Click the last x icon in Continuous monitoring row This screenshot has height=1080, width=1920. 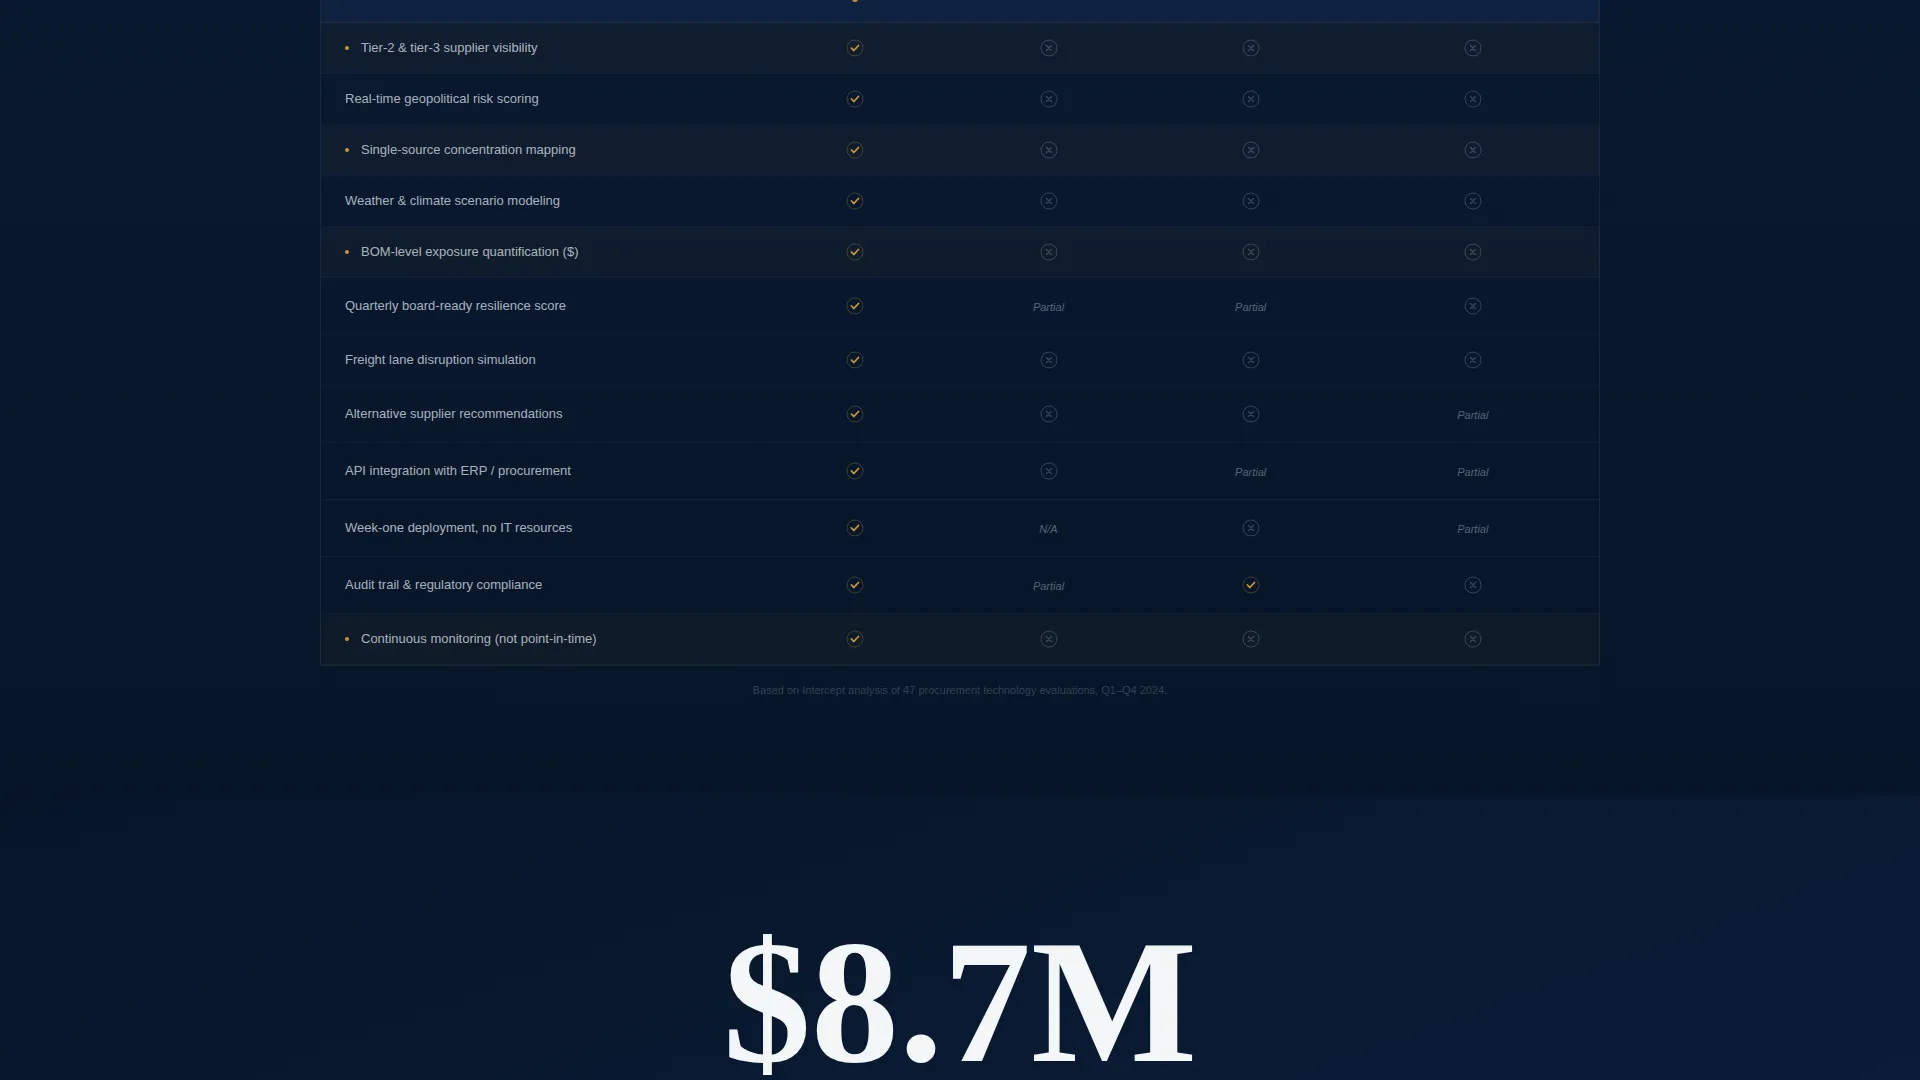1473,639
